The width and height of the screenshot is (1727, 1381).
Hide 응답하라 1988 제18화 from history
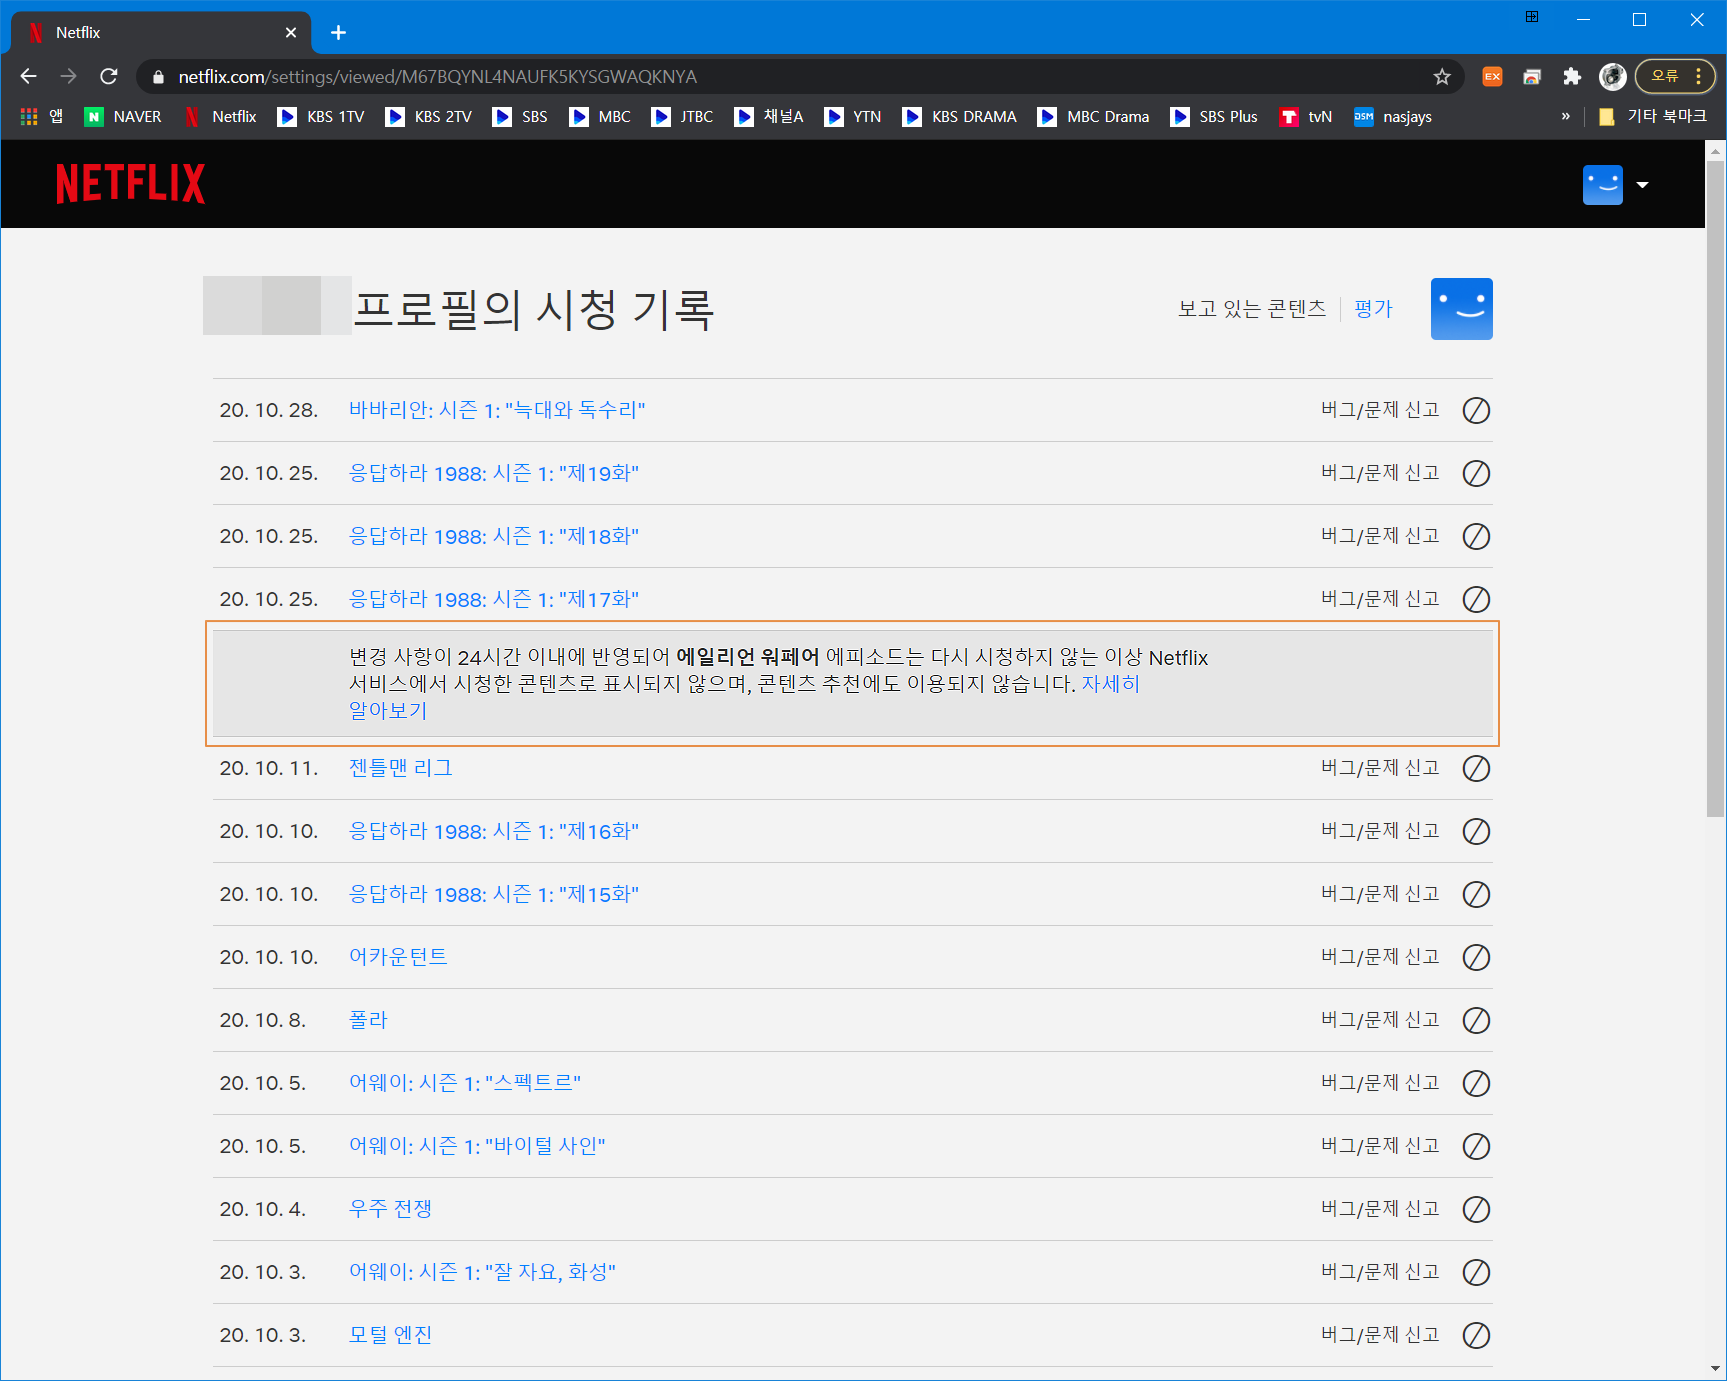1476,536
